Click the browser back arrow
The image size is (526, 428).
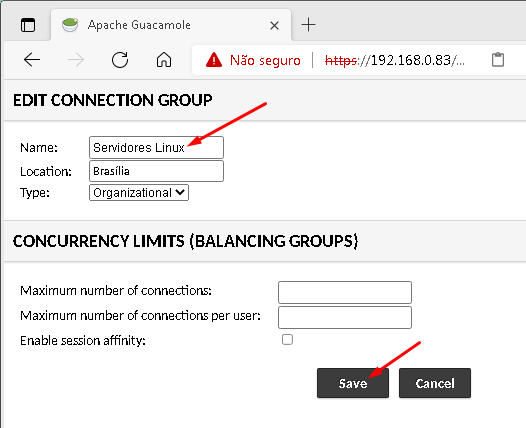pos(32,60)
